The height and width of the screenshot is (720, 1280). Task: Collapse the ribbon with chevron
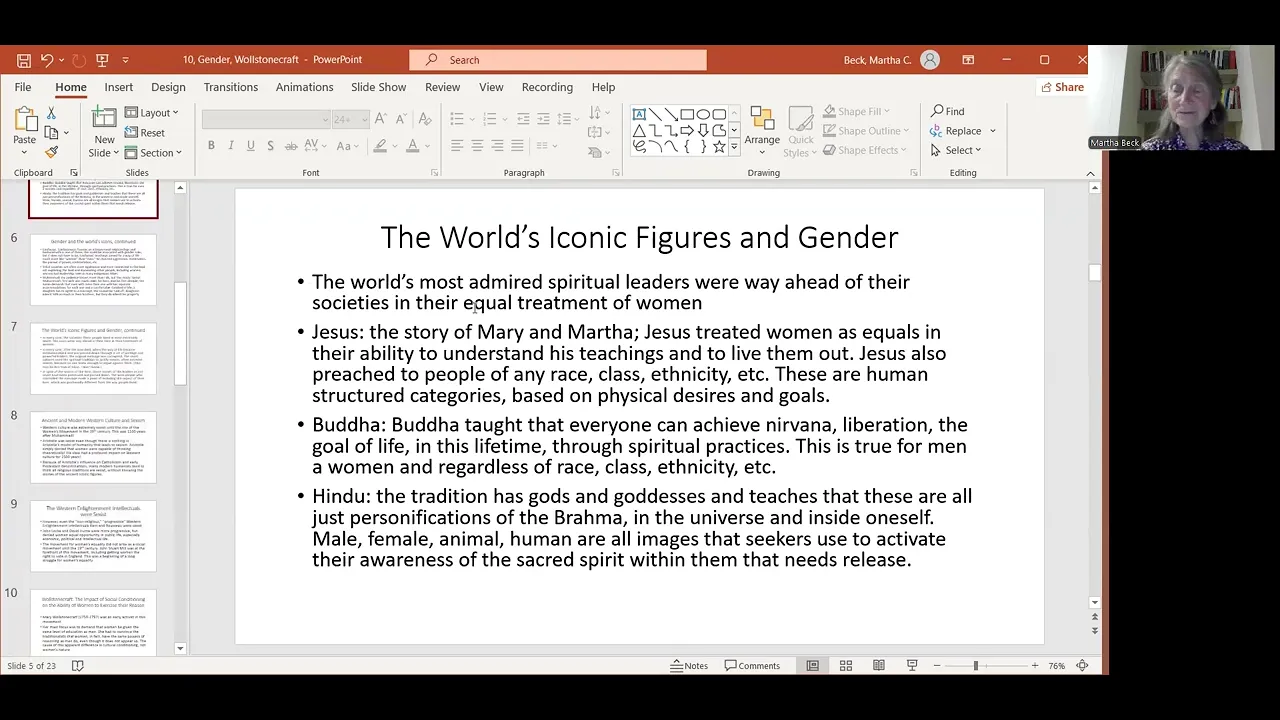click(1090, 174)
